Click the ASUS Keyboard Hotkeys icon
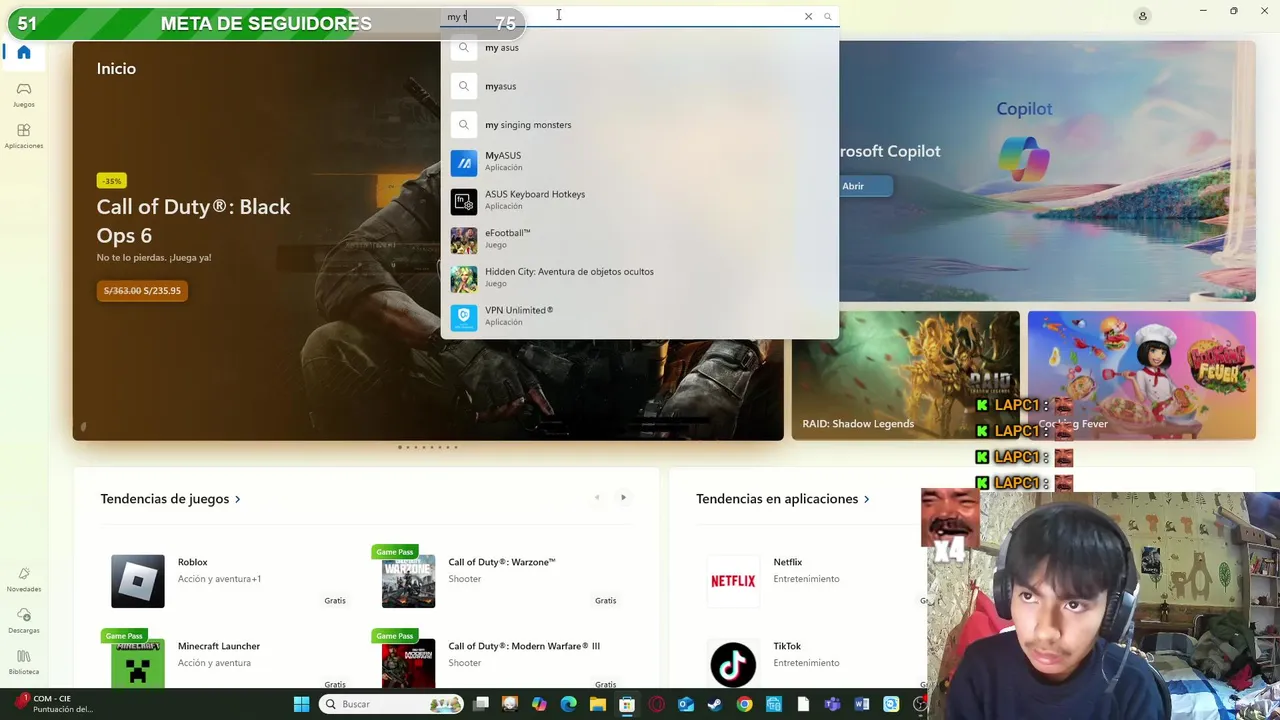The width and height of the screenshot is (1280, 720). tap(464, 202)
